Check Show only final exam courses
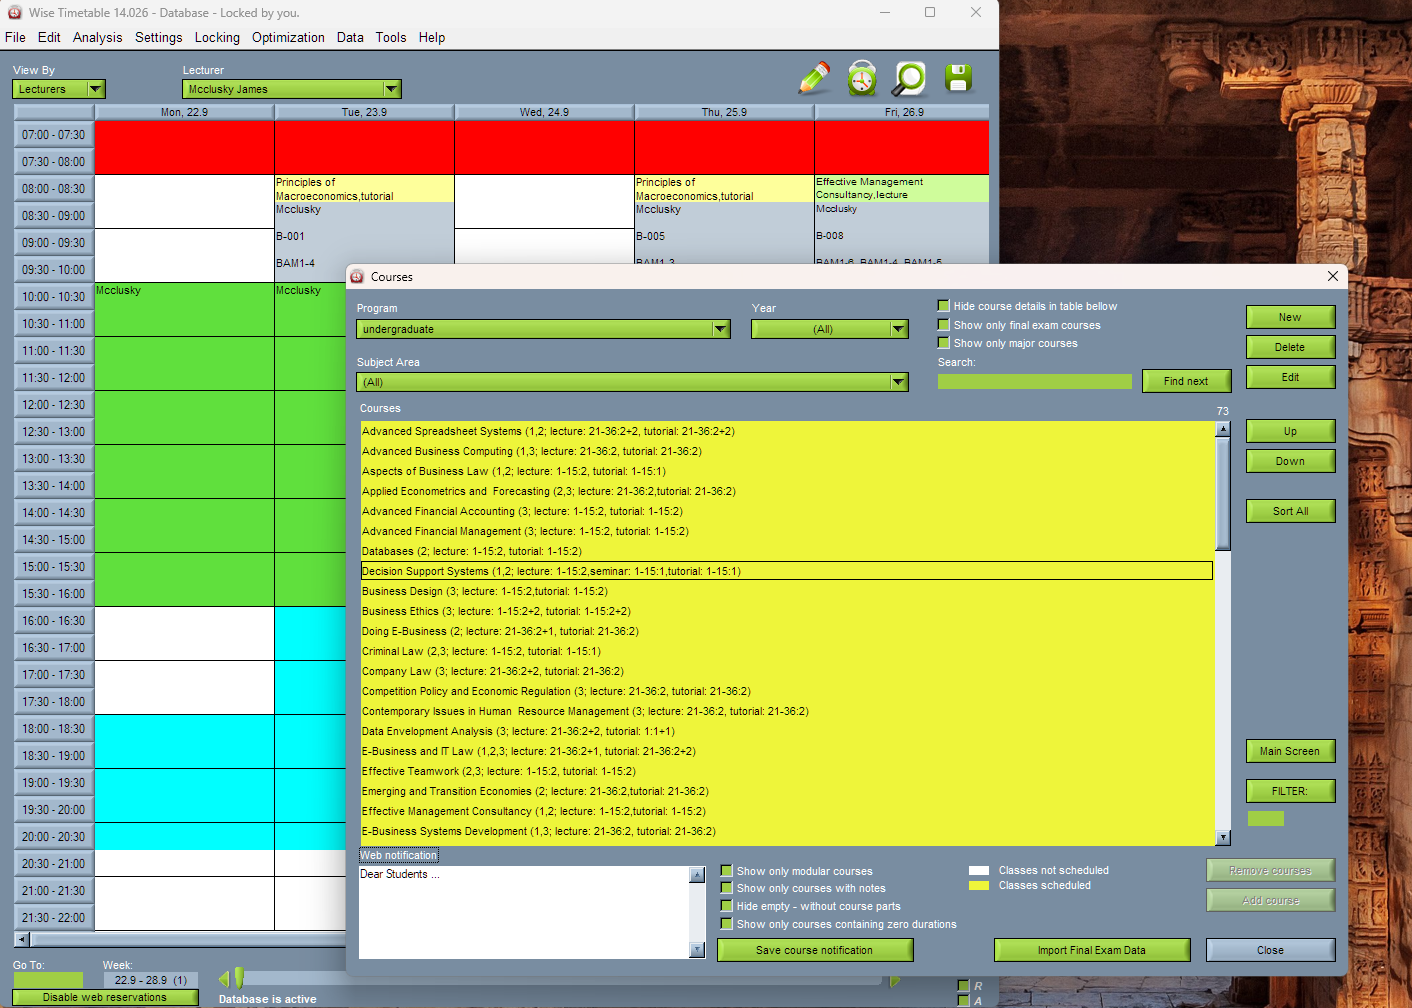This screenshot has height=1008, width=1412. [943, 325]
